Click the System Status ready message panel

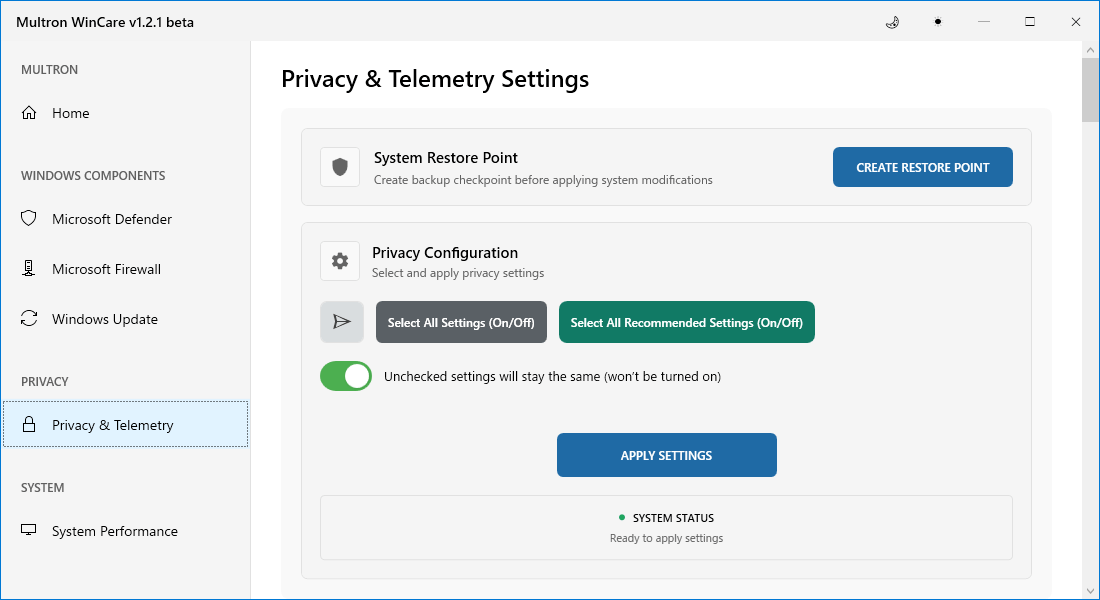[666, 528]
